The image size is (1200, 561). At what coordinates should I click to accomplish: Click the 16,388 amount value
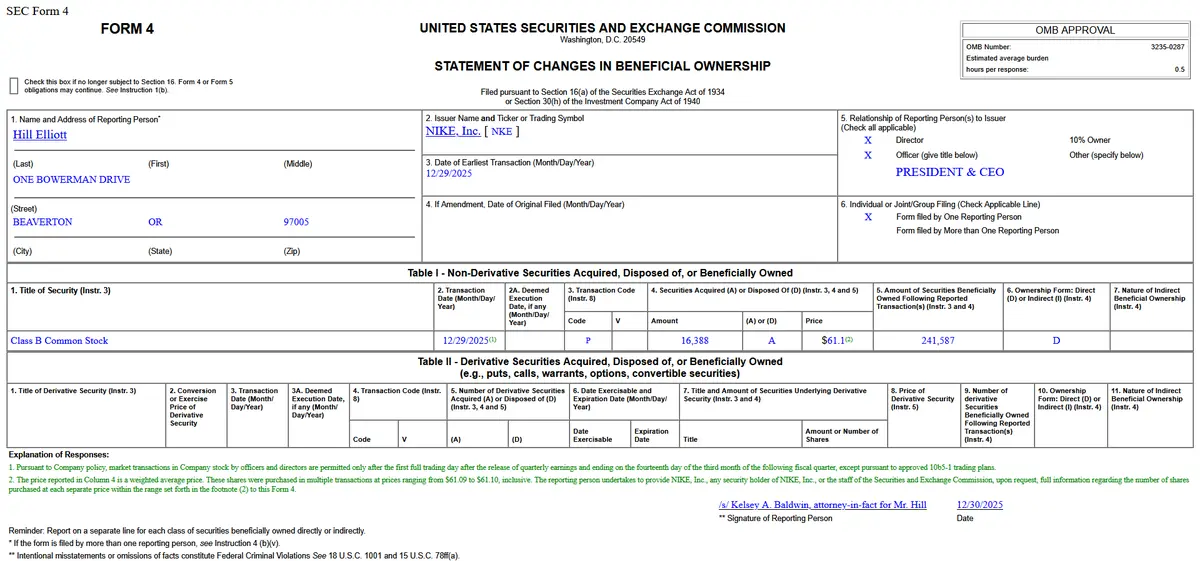coord(695,341)
